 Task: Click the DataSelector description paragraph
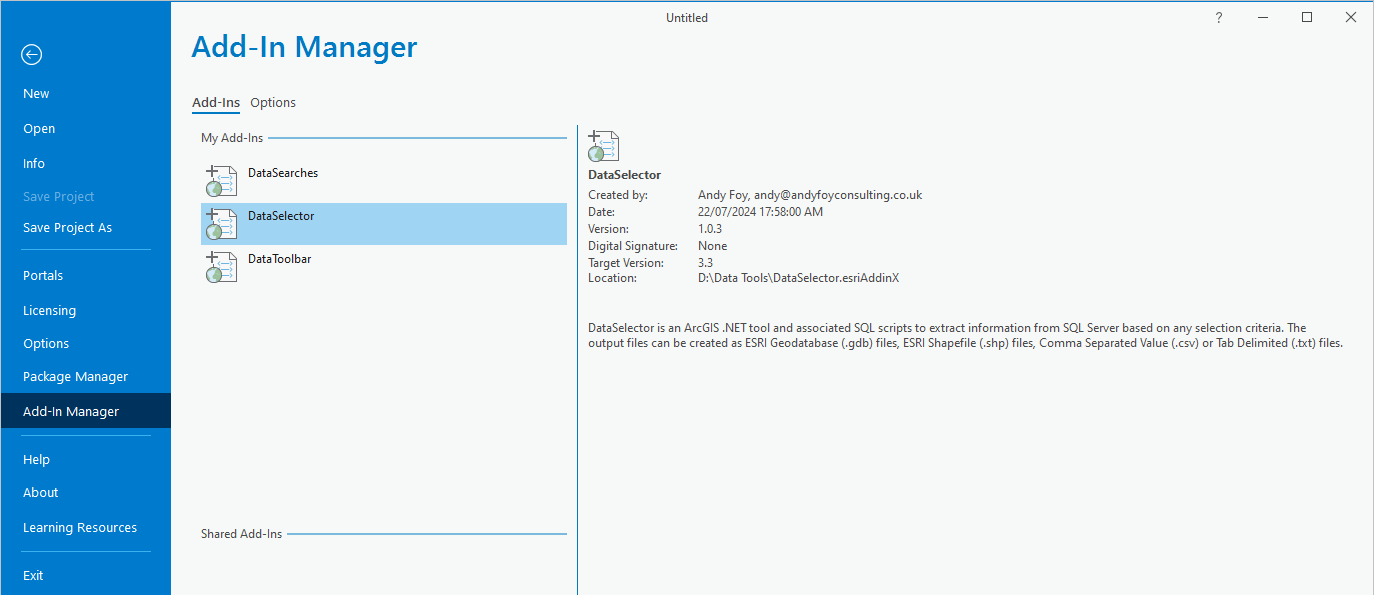pyautogui.click(x=965, y=336)
